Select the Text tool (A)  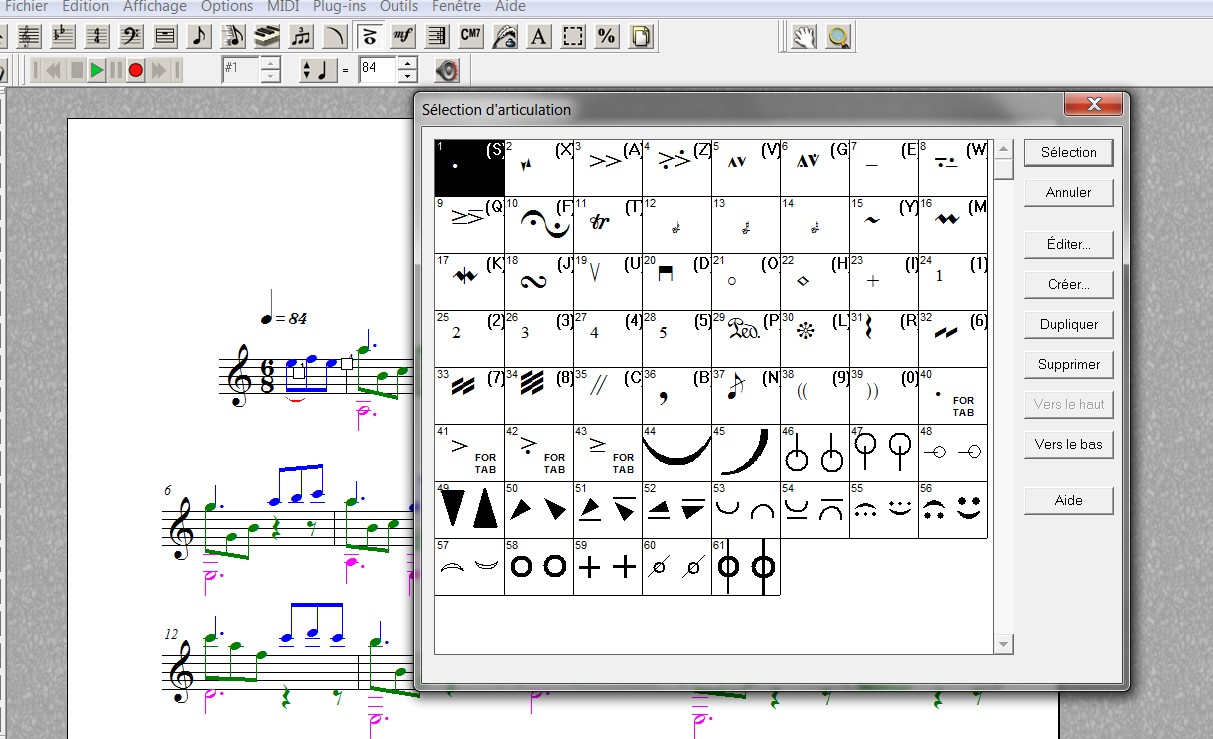(x=539, y=37)
